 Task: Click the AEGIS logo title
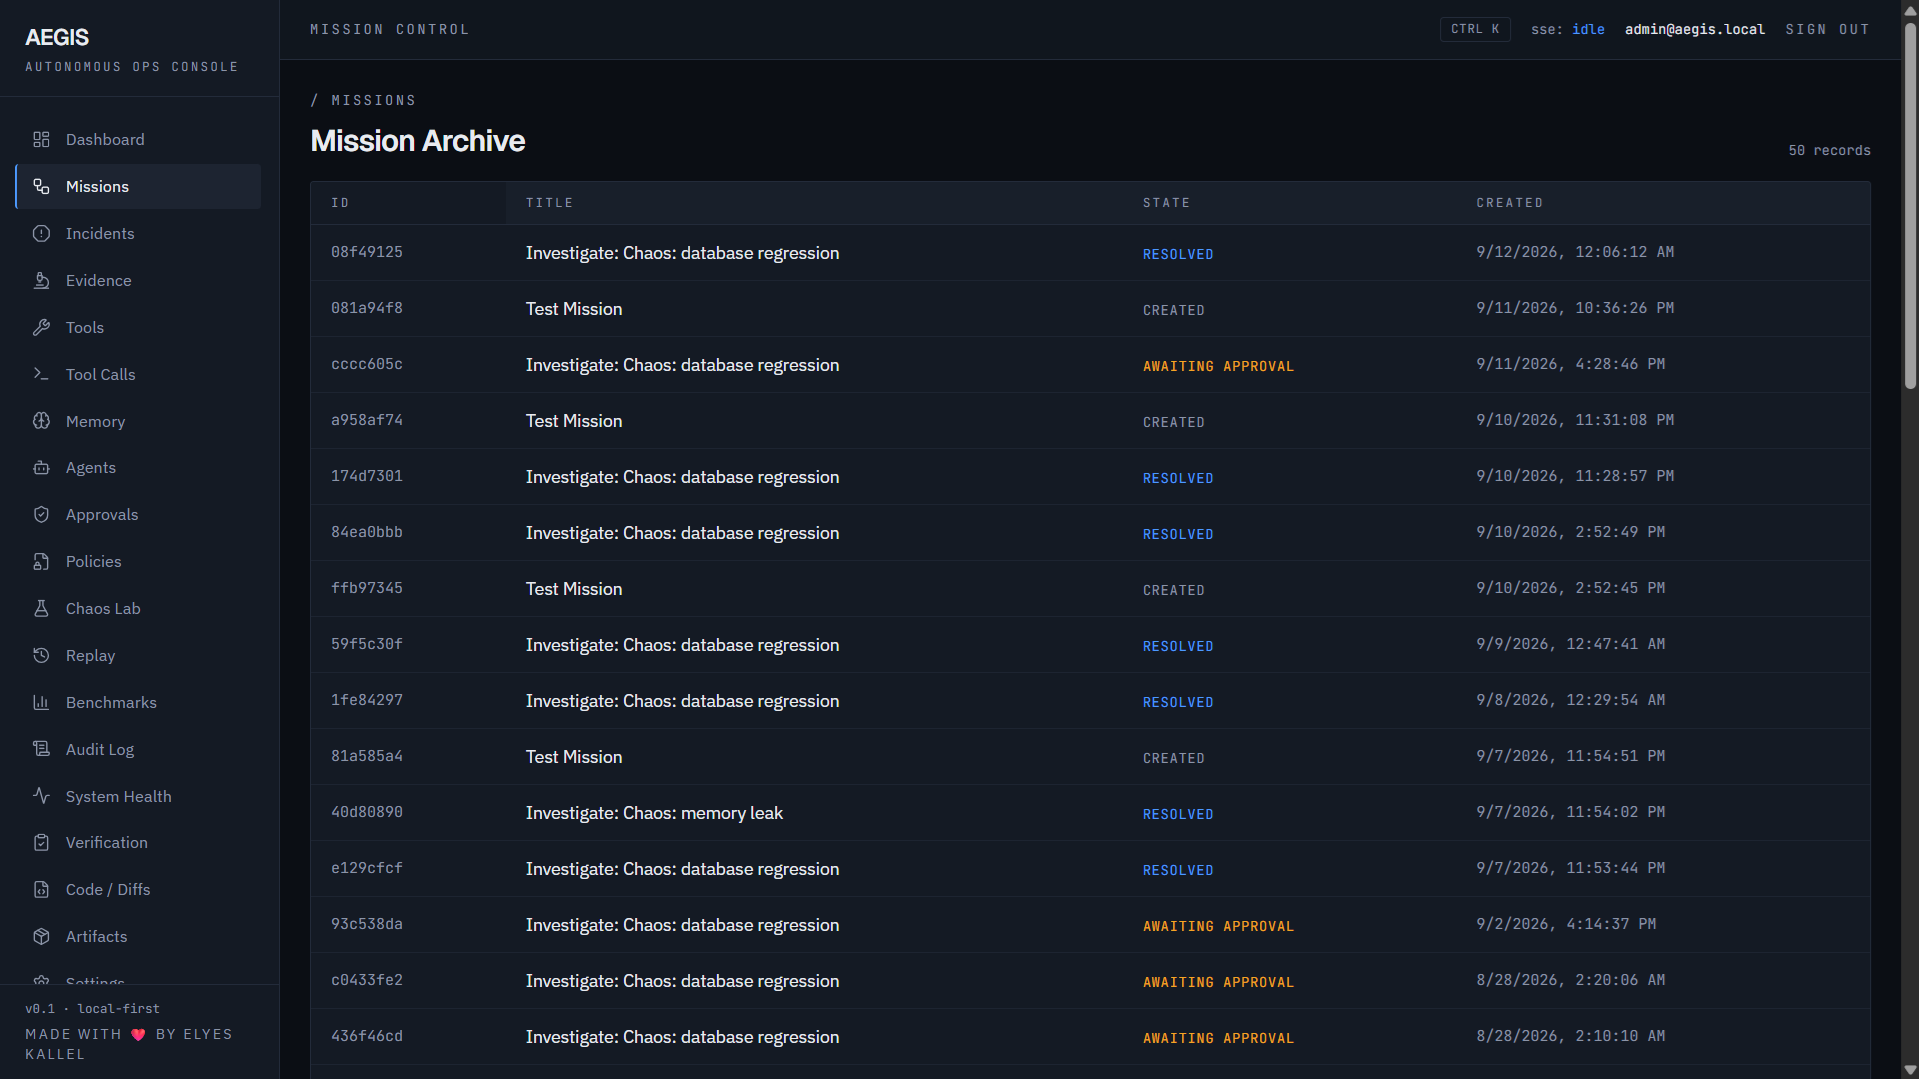pos(57,38)
